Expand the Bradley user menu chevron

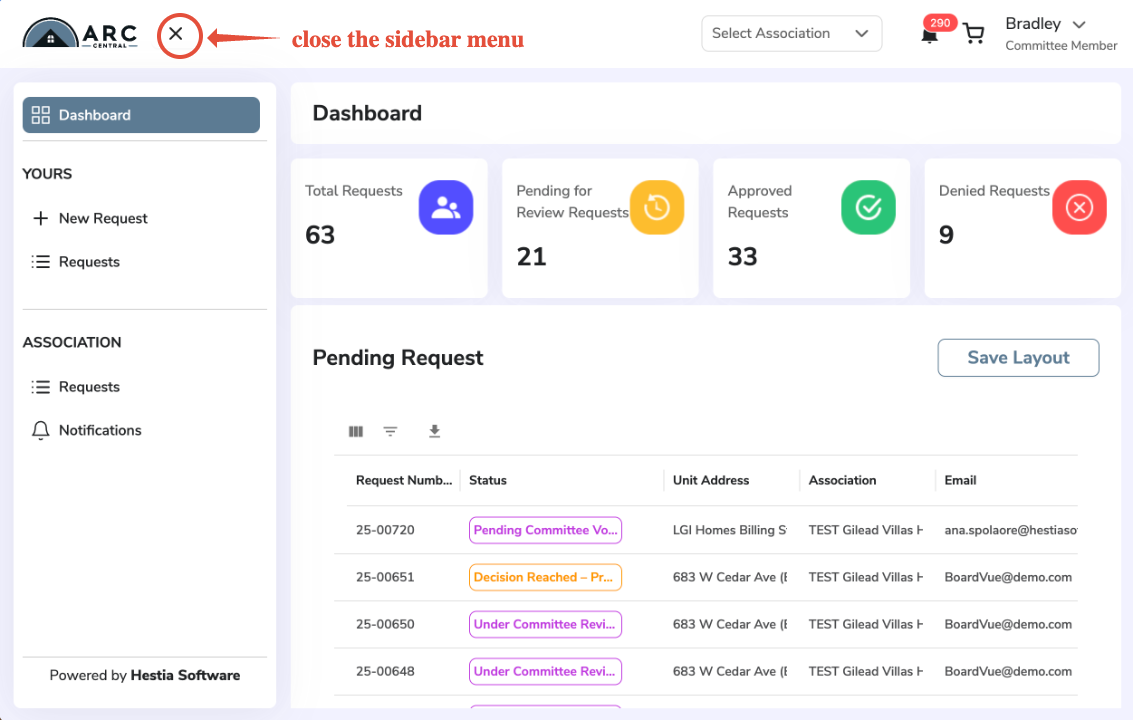click(1079, 25)
